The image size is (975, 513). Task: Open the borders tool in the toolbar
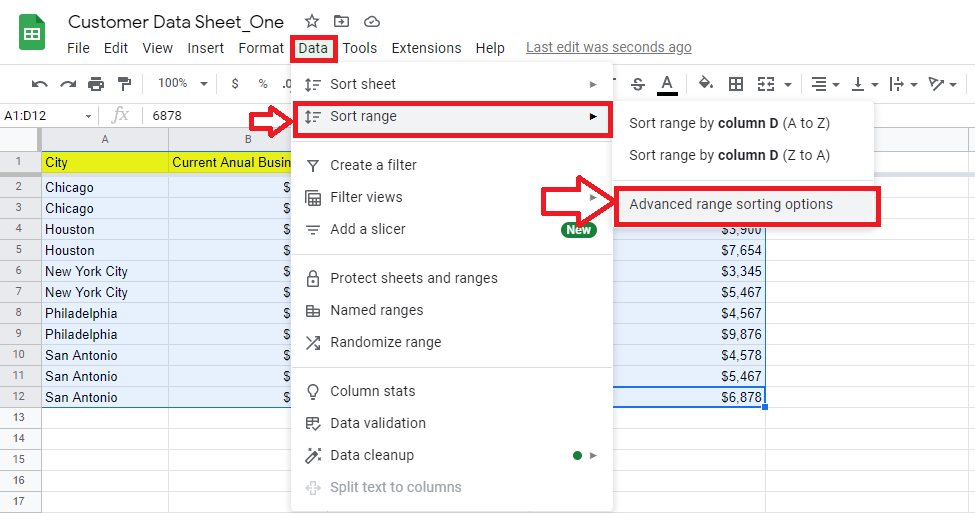736,84
